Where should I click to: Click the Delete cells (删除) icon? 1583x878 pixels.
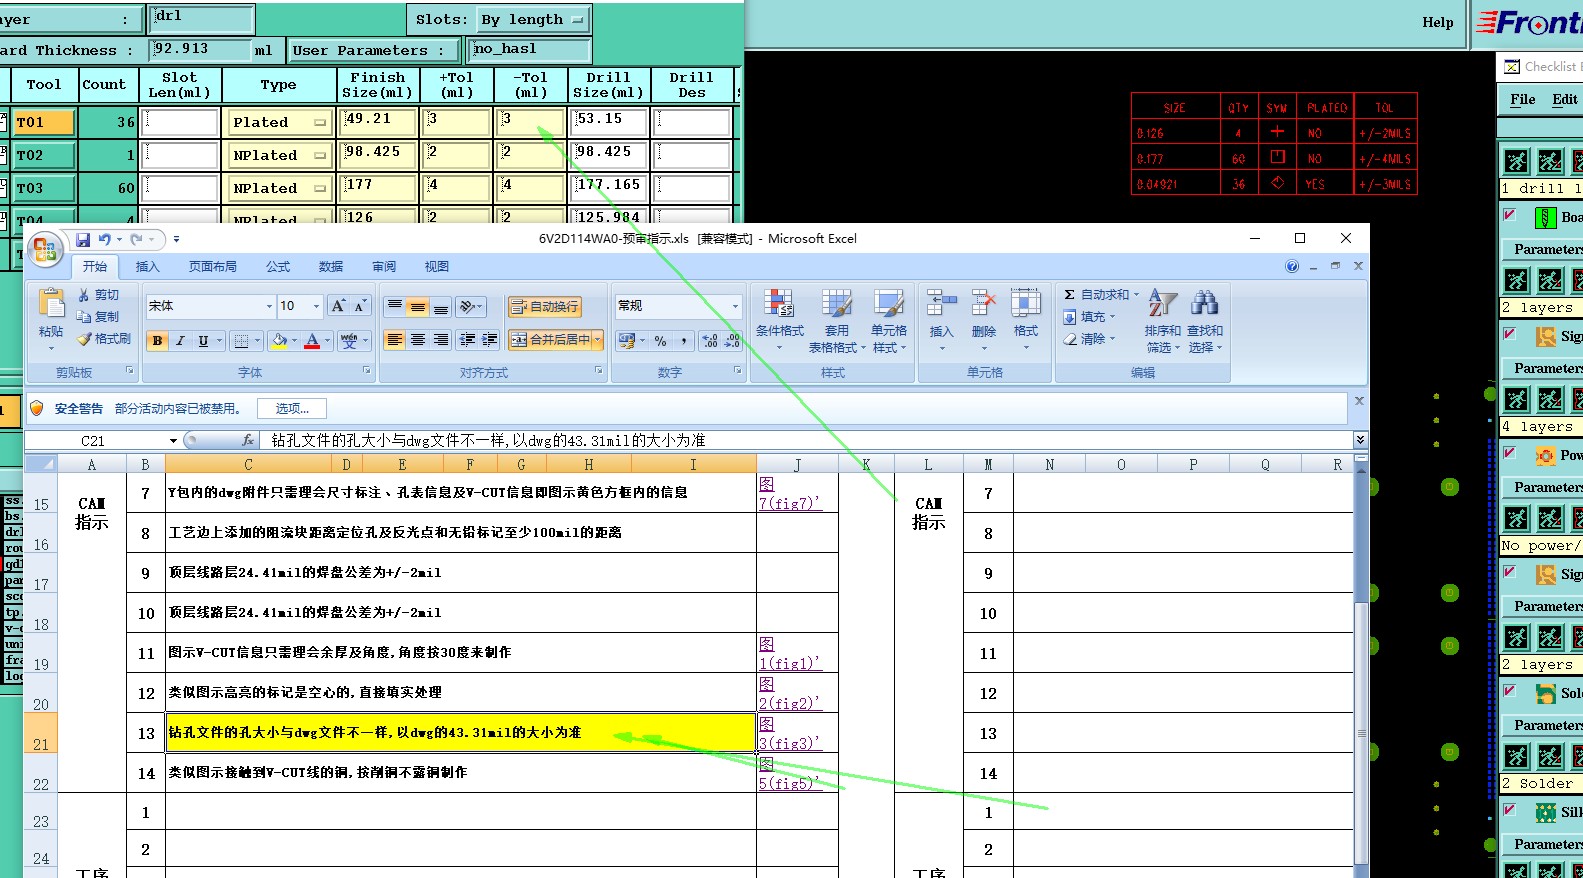tap(984, 305)
